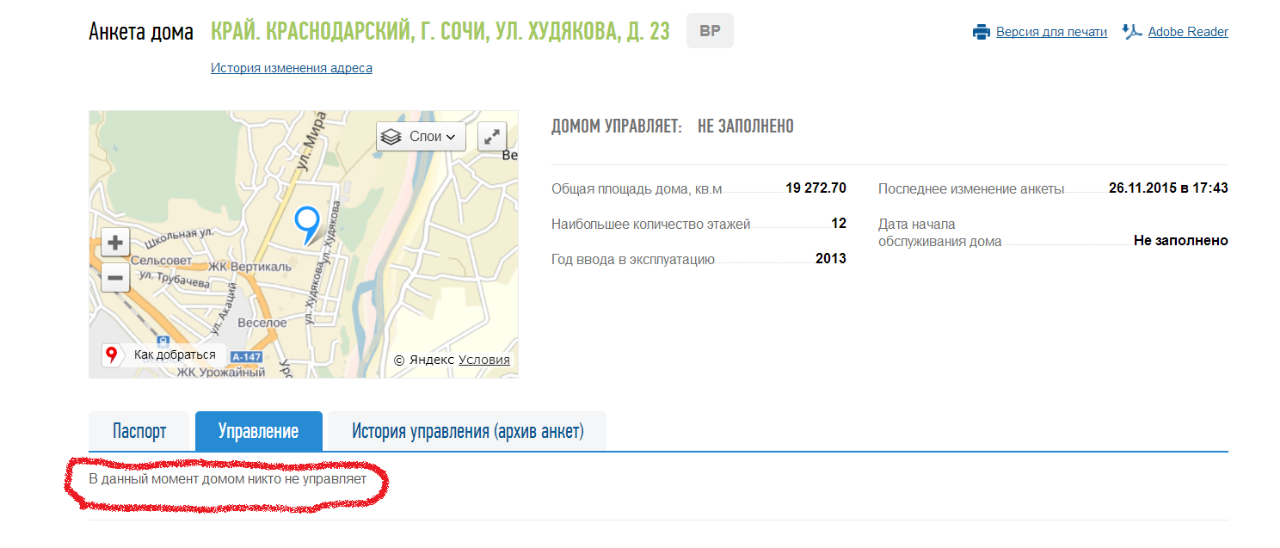1280x548 pixels.
Task: Click the printer icon for print version
Action: coord(981,32)
